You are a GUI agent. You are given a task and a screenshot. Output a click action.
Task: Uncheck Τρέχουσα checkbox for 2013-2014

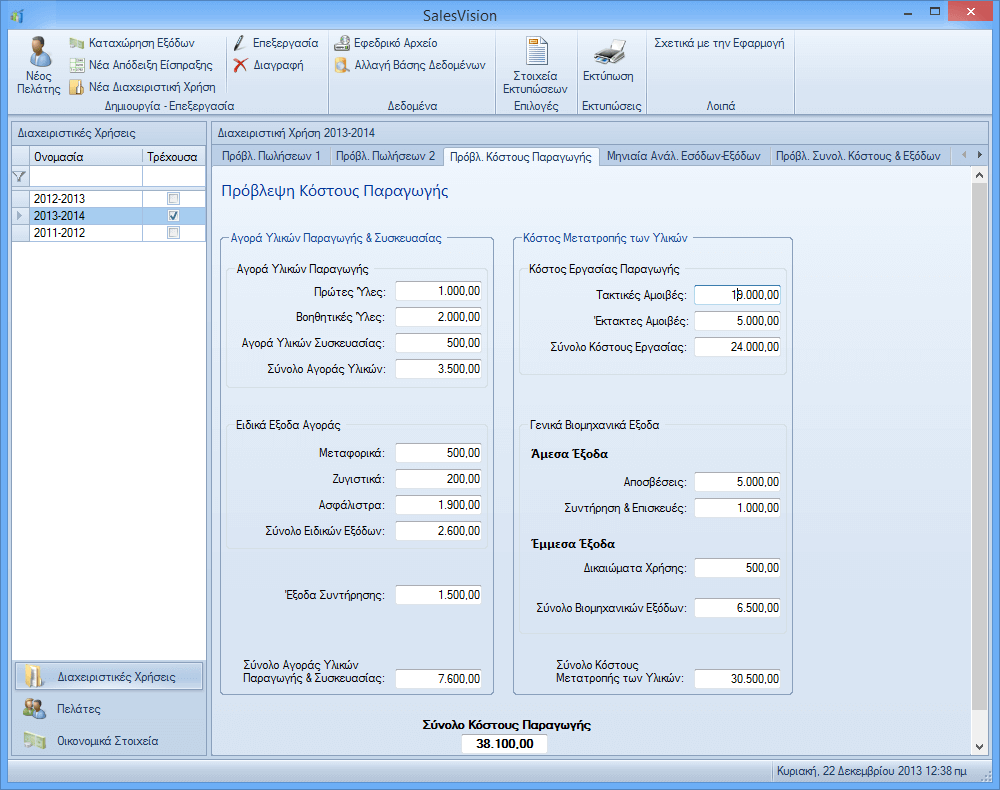tap(174, 216)
